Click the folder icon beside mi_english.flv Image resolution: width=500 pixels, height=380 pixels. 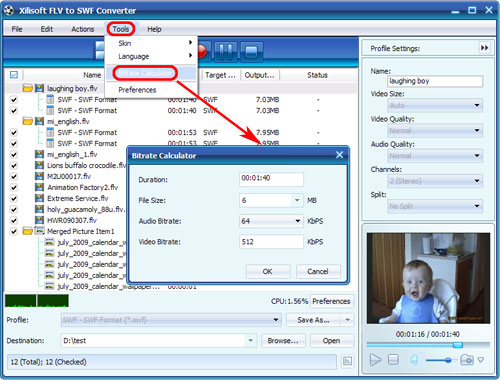tap(28, 121)
